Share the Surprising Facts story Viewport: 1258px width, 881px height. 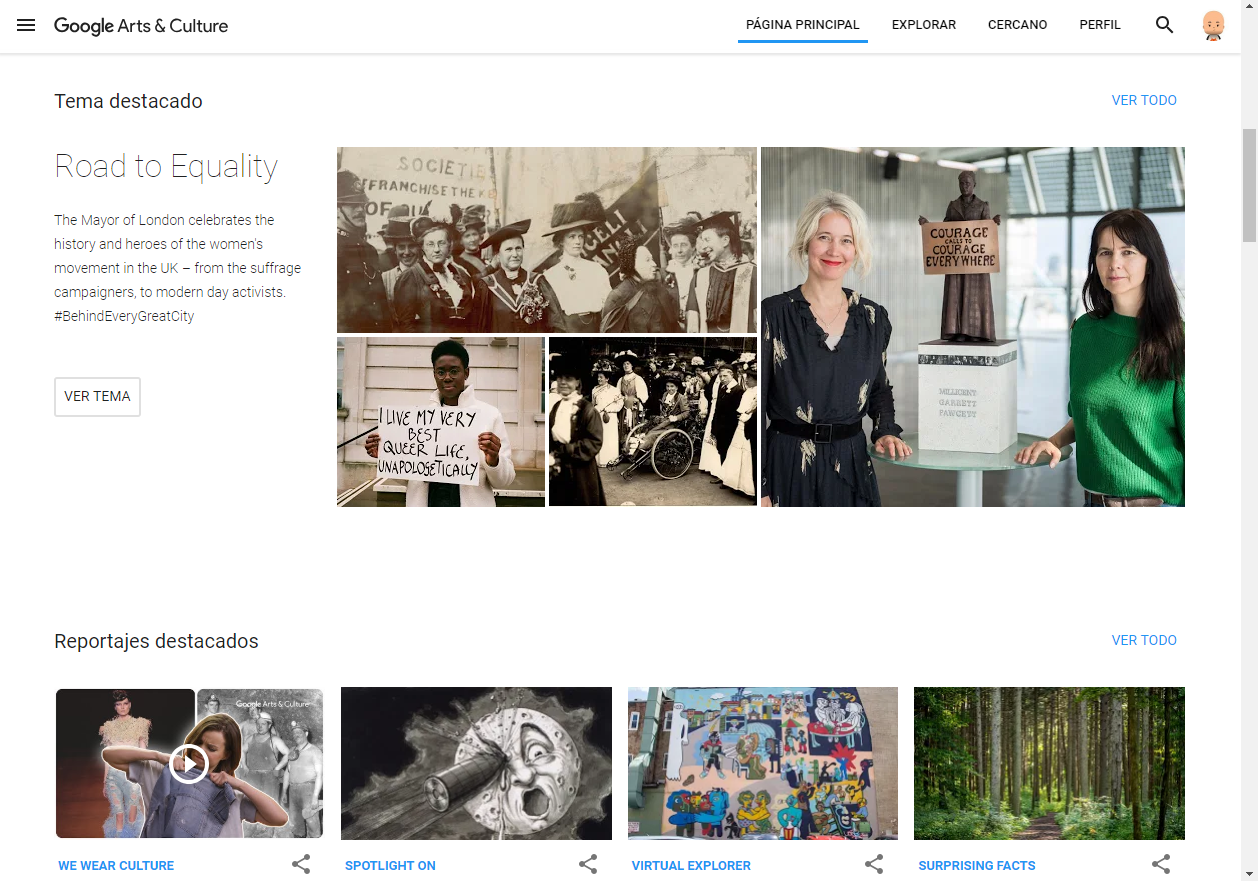click(x=1160, y=864)
